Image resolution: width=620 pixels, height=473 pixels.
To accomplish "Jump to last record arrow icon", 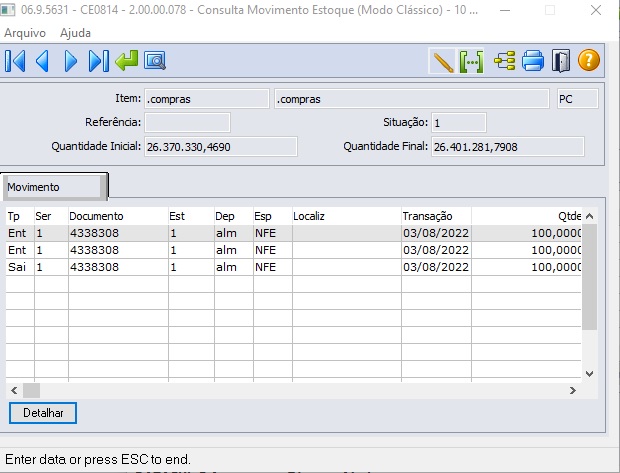I will pyautogui.click(x=98, y=61).
